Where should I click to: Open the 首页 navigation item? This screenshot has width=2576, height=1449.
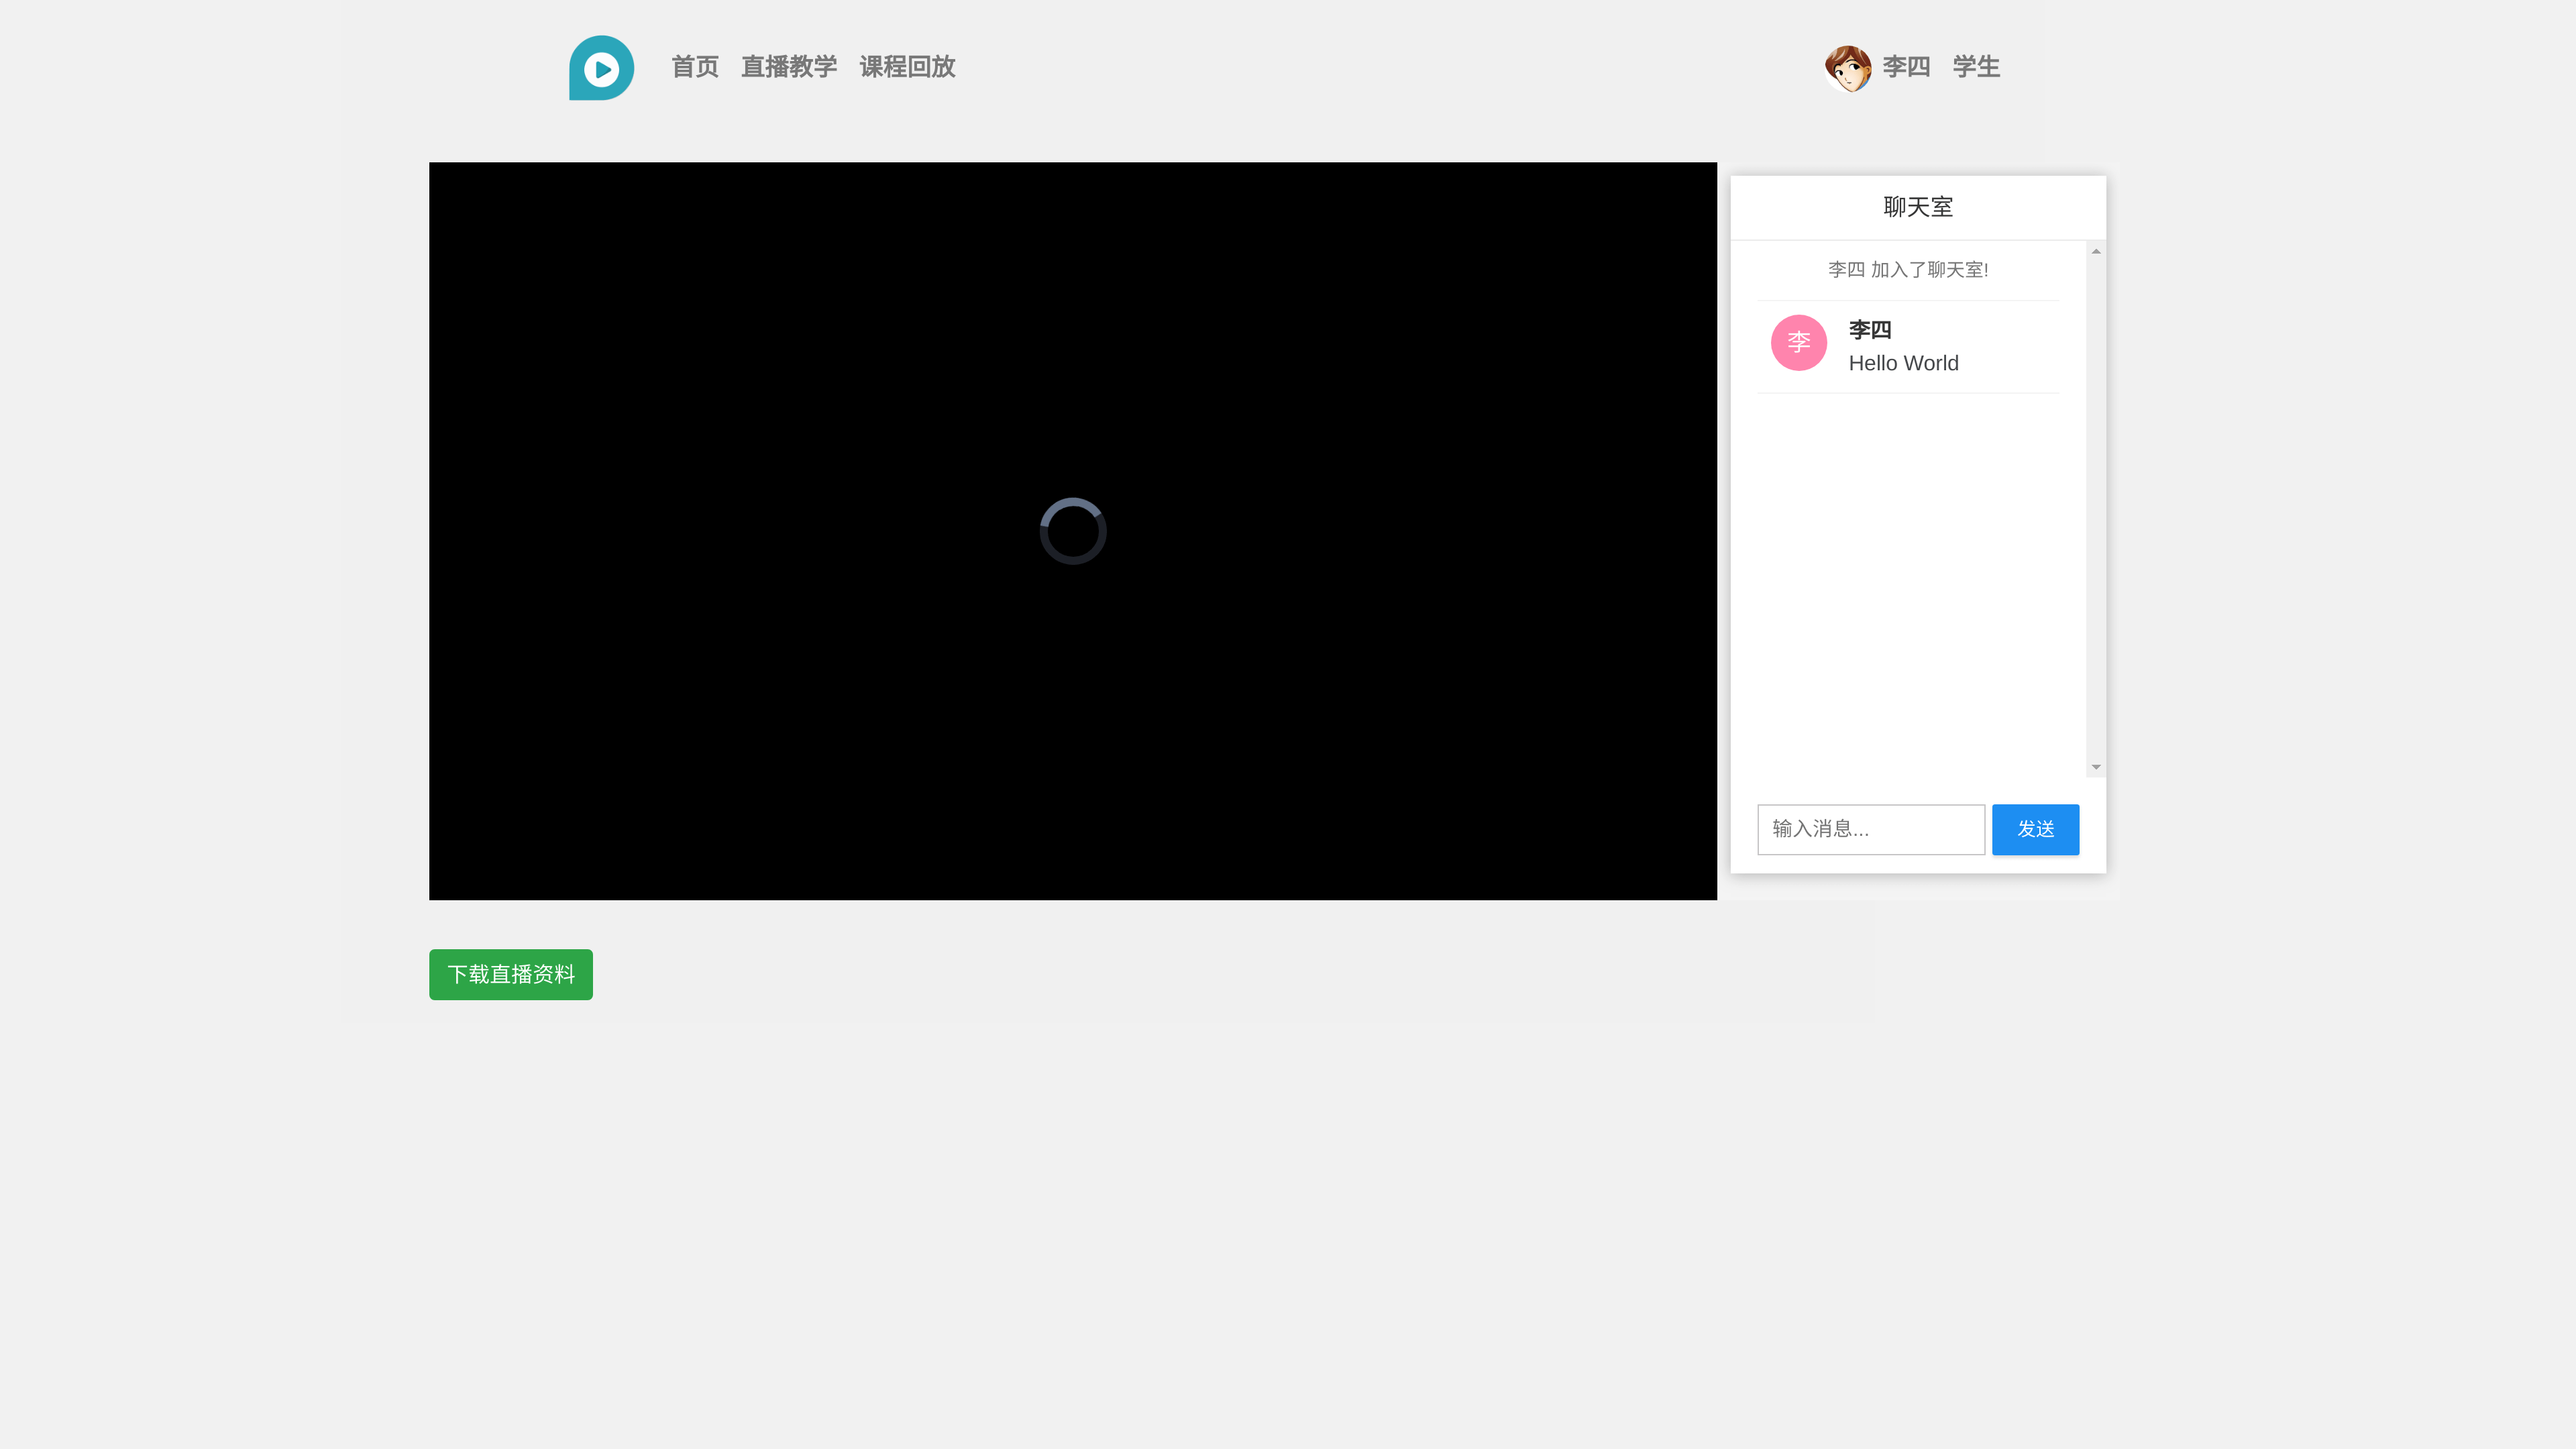(694, 67)
